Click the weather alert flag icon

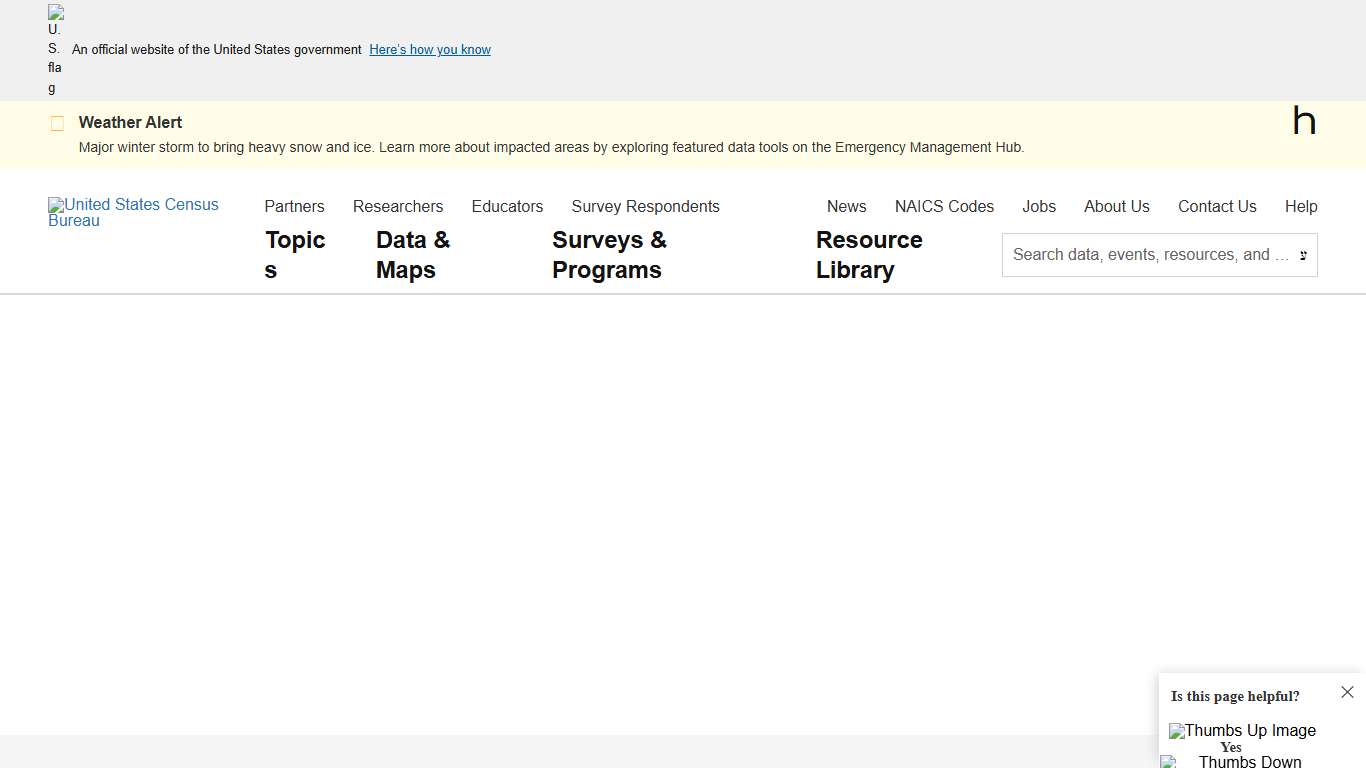[x=57, y=122]
